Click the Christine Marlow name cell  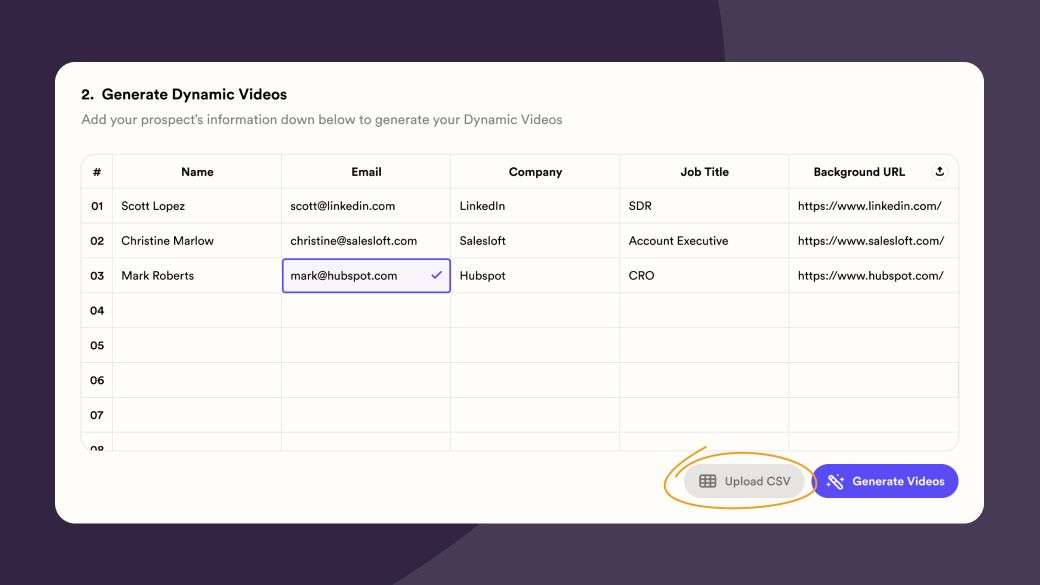(x=197, y=241)
